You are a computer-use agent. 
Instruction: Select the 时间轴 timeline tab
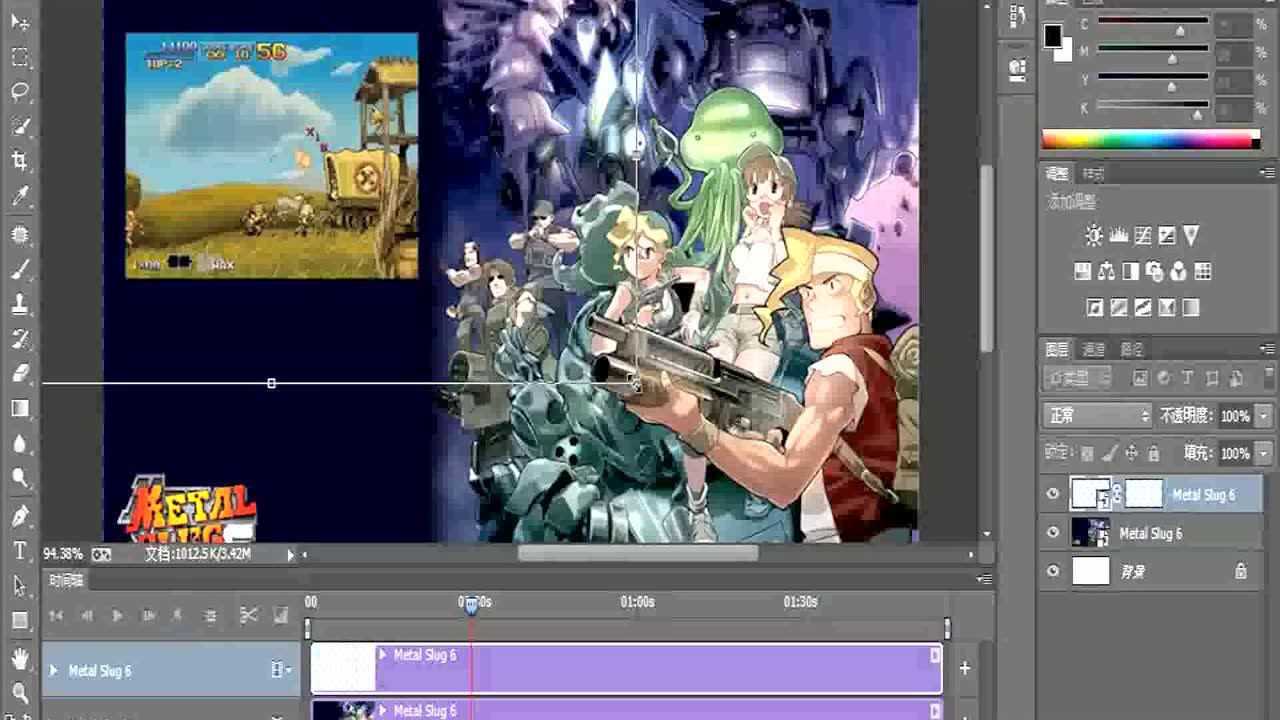coord(66,580)
